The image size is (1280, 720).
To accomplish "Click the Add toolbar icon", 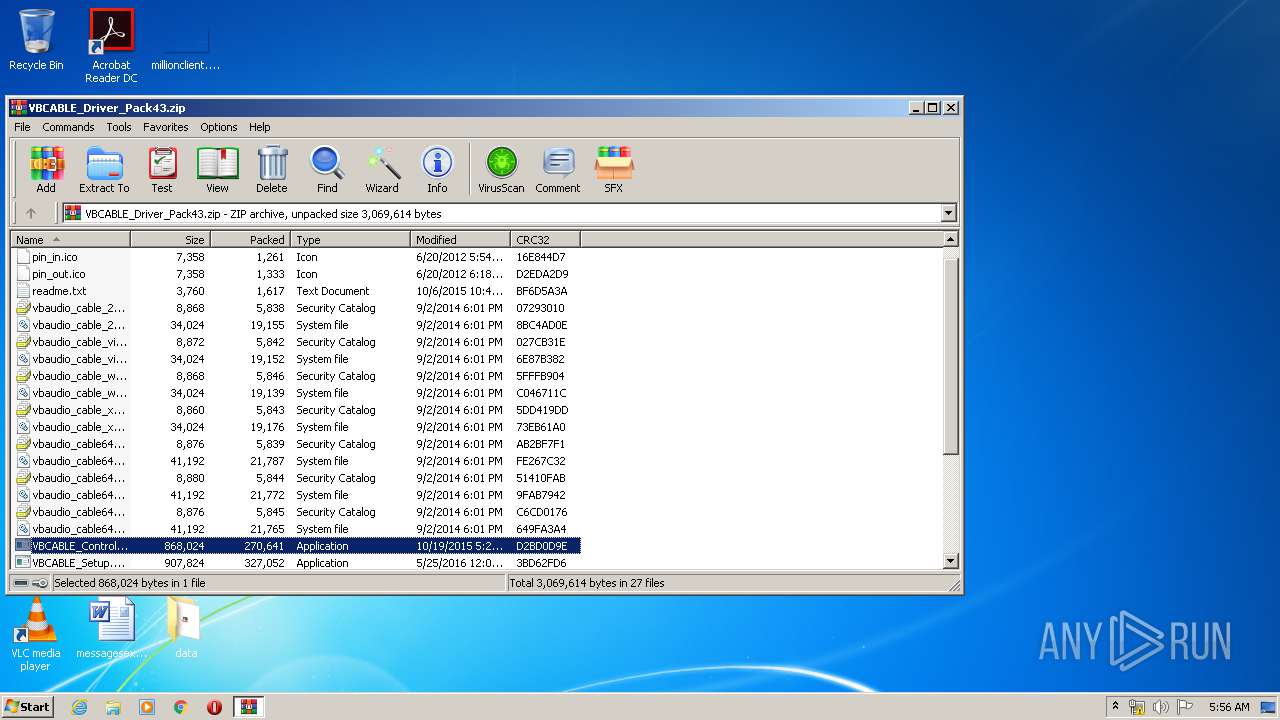I will coord(46,169).
